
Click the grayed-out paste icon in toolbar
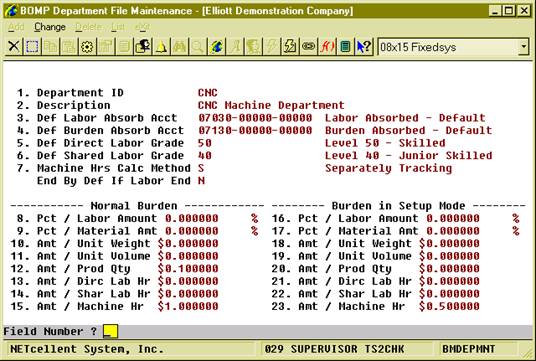coord(69,46)
